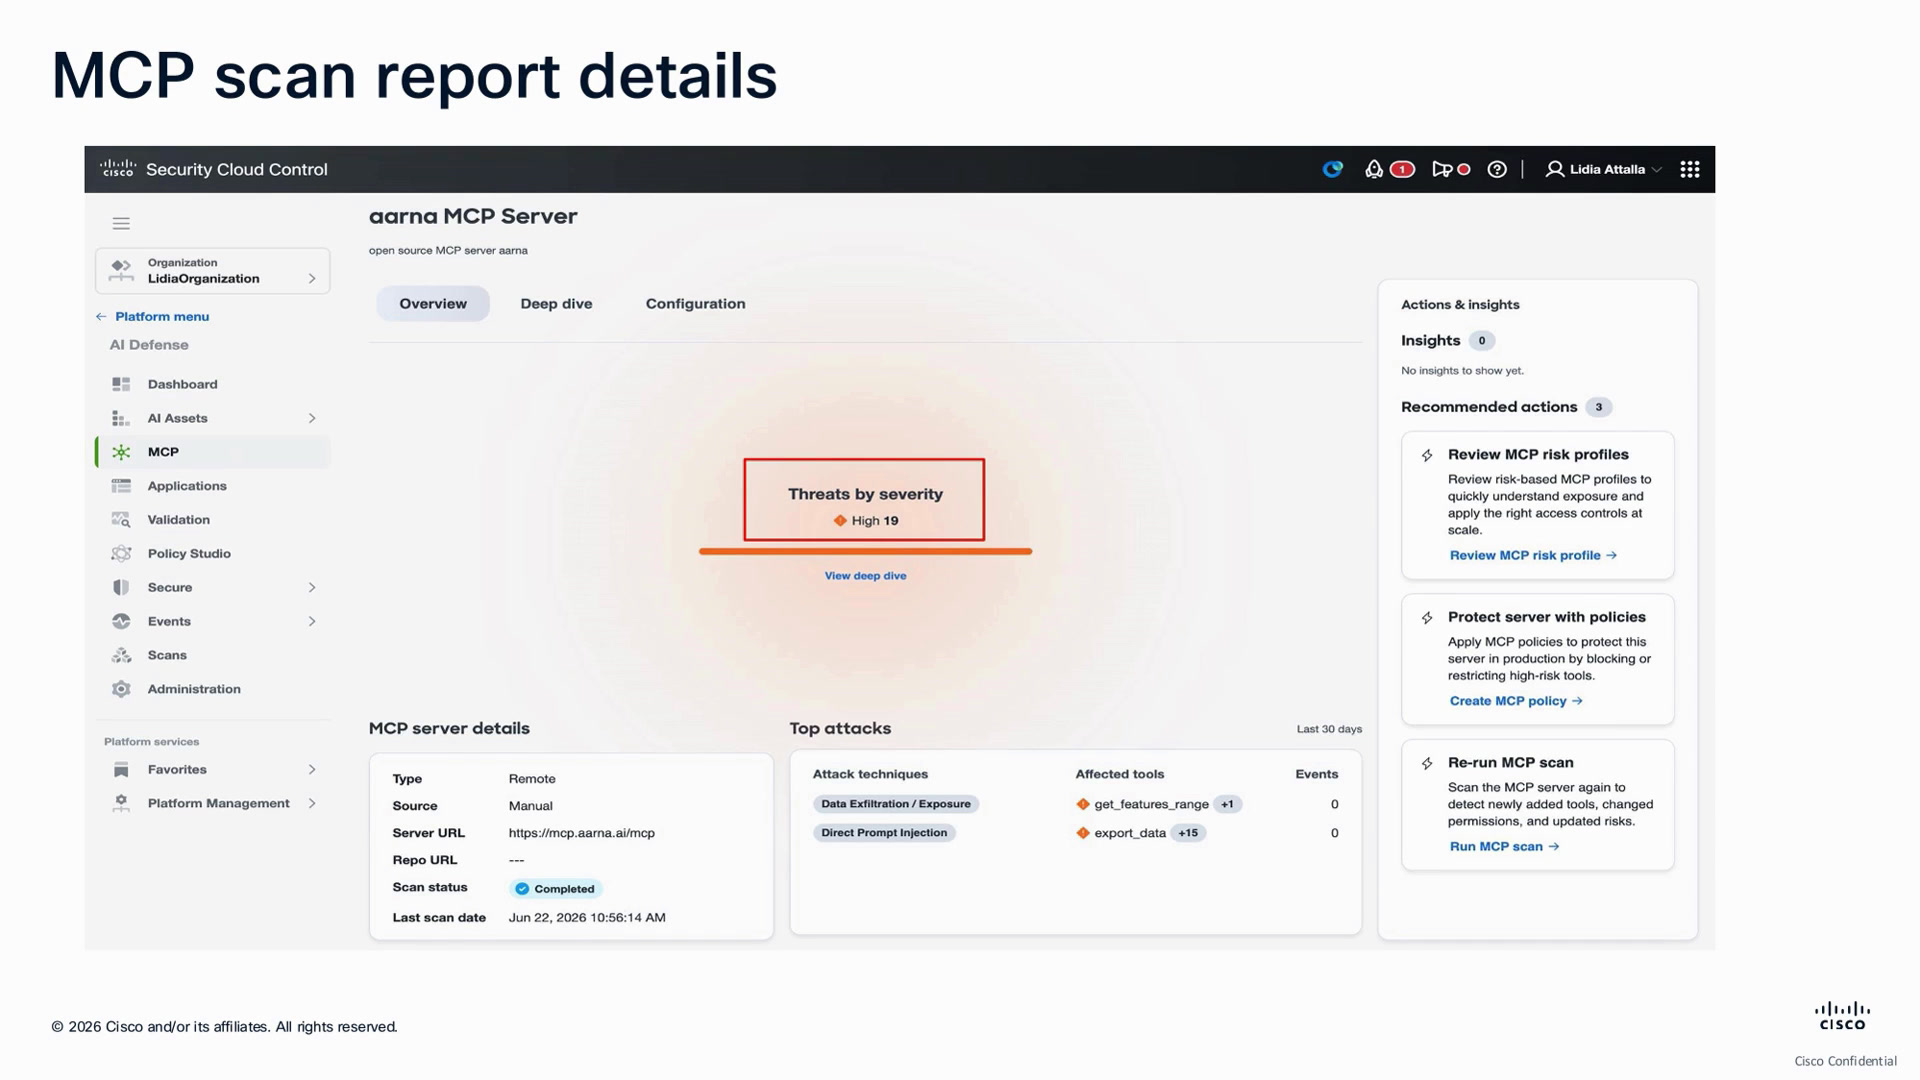1920x1080 pixels.
Task: Open the help question mark icon
Action: pos(1497,169)
